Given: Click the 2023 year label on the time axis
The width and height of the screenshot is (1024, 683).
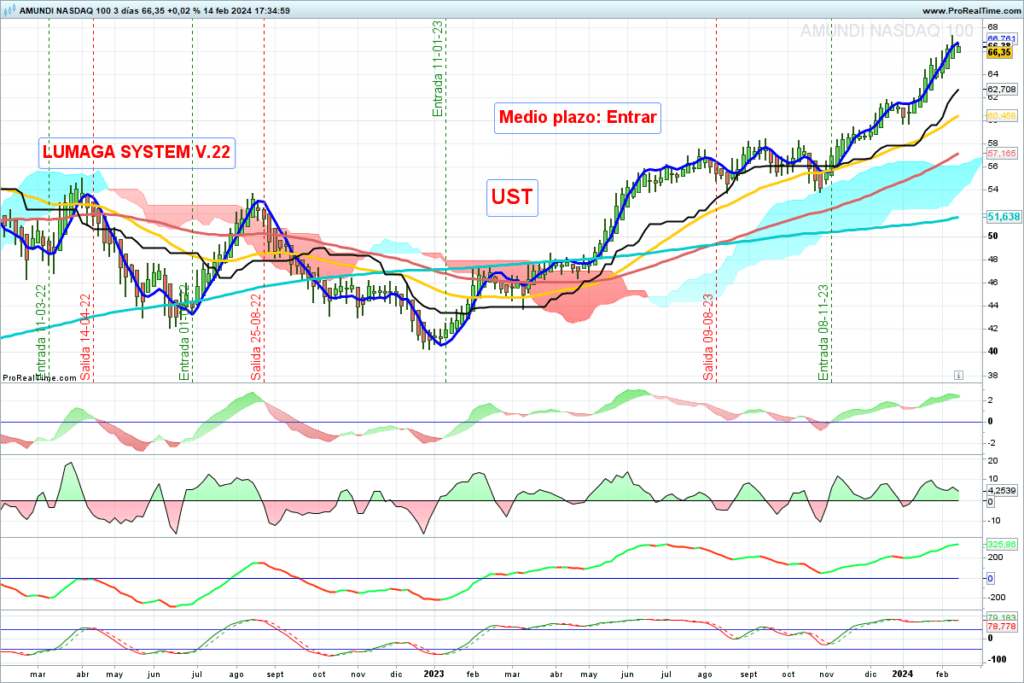Looking at the screenshot, I should pos(434,674).
